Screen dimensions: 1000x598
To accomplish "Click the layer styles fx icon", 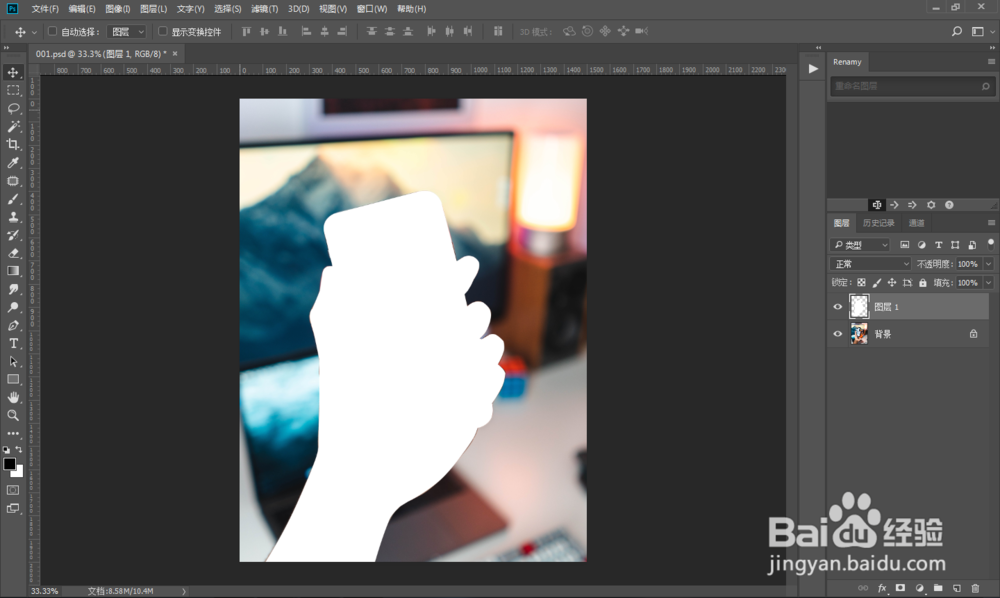I will [x=882, y=588].
